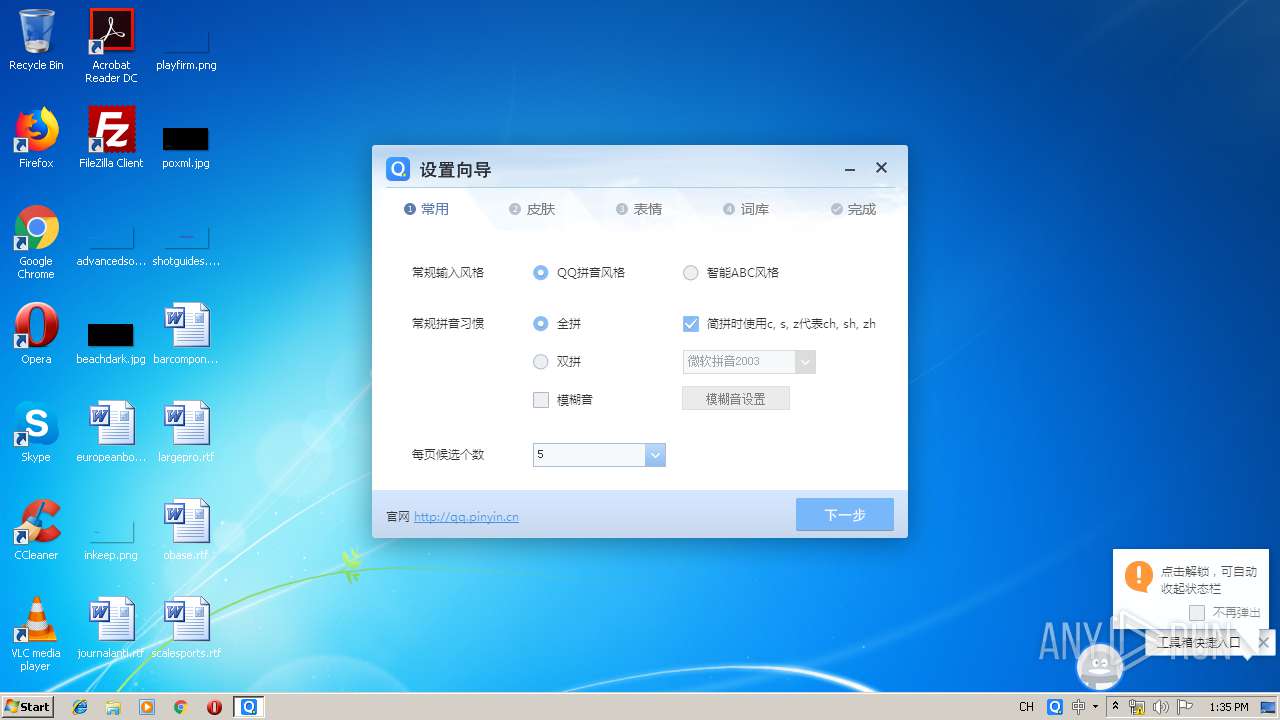Click the CH language indicator

(1026, 706)
